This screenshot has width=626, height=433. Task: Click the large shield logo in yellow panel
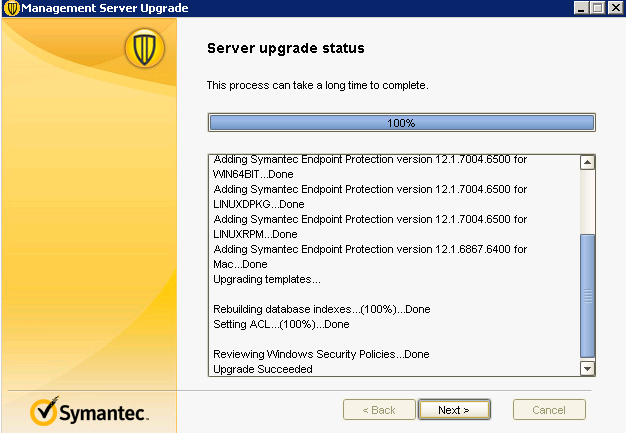(x=145, y=48)
